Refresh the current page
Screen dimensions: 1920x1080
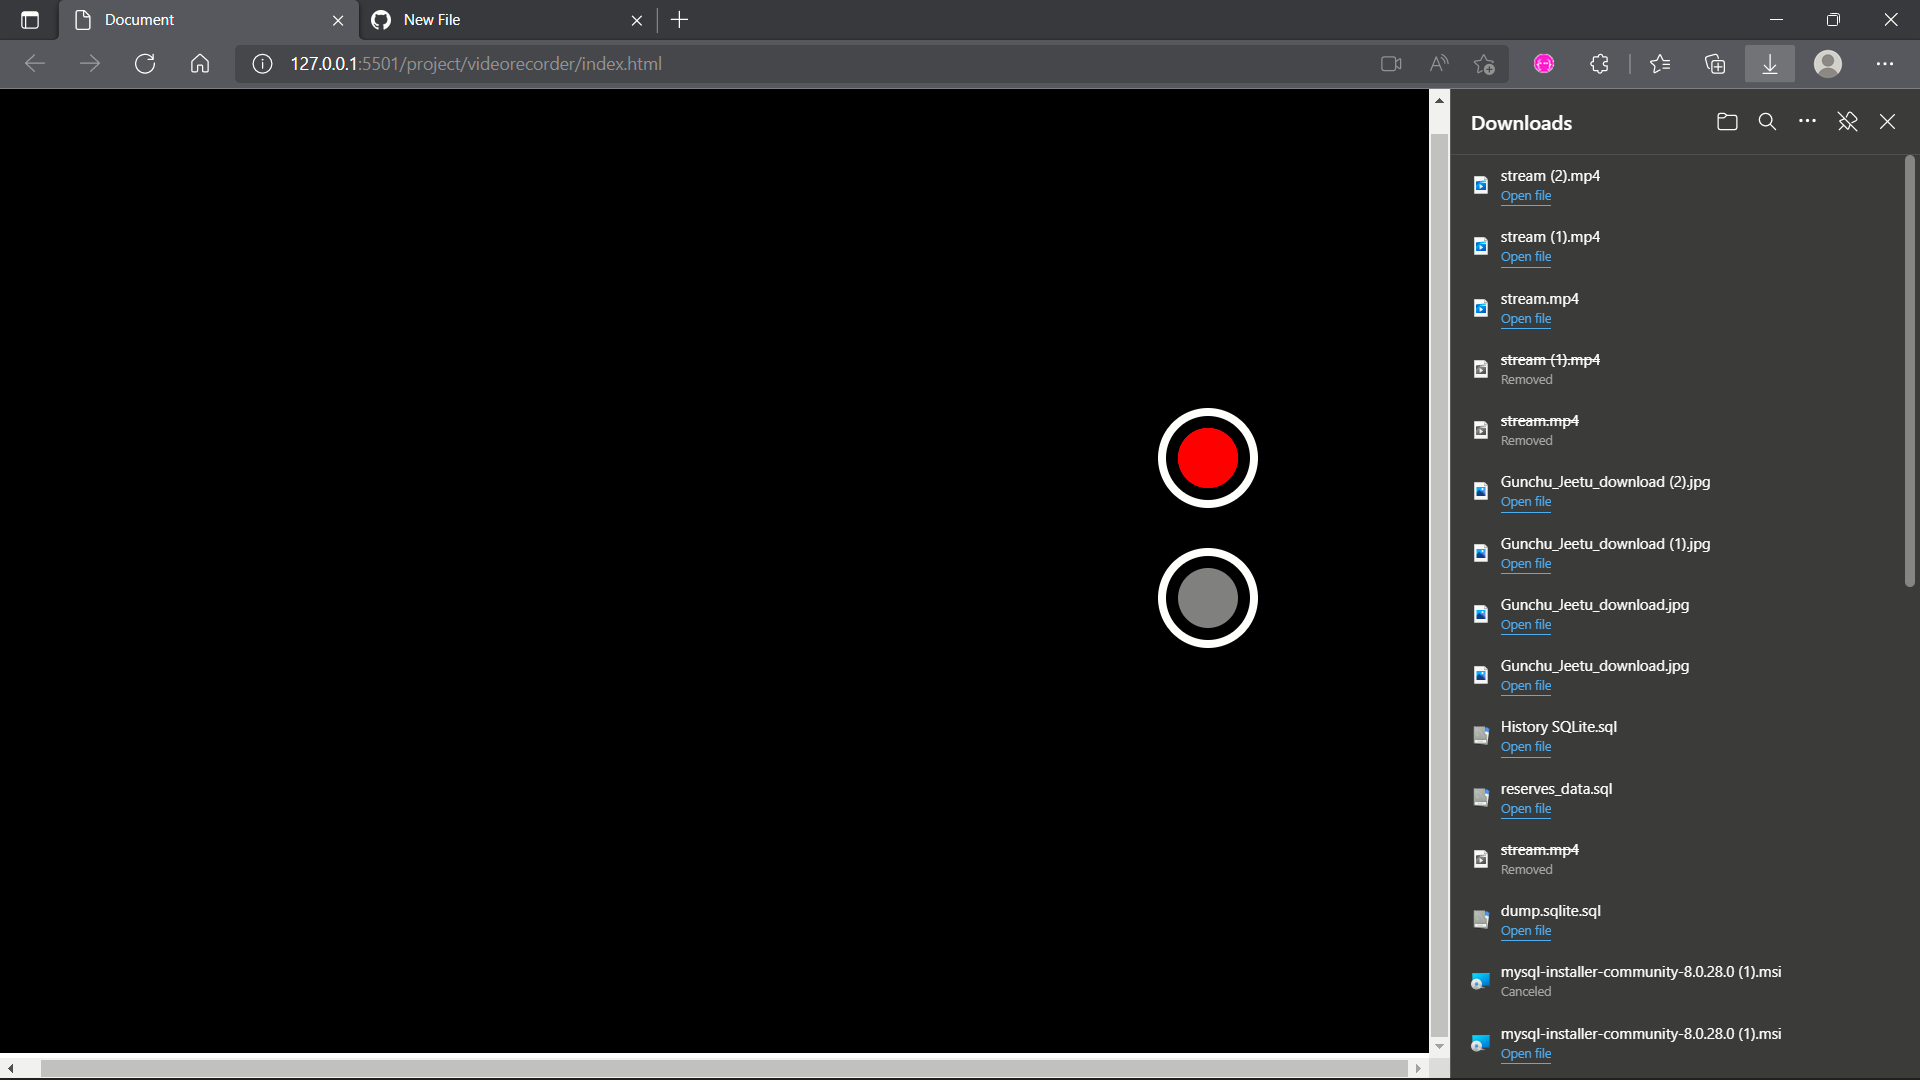[145, 64]
